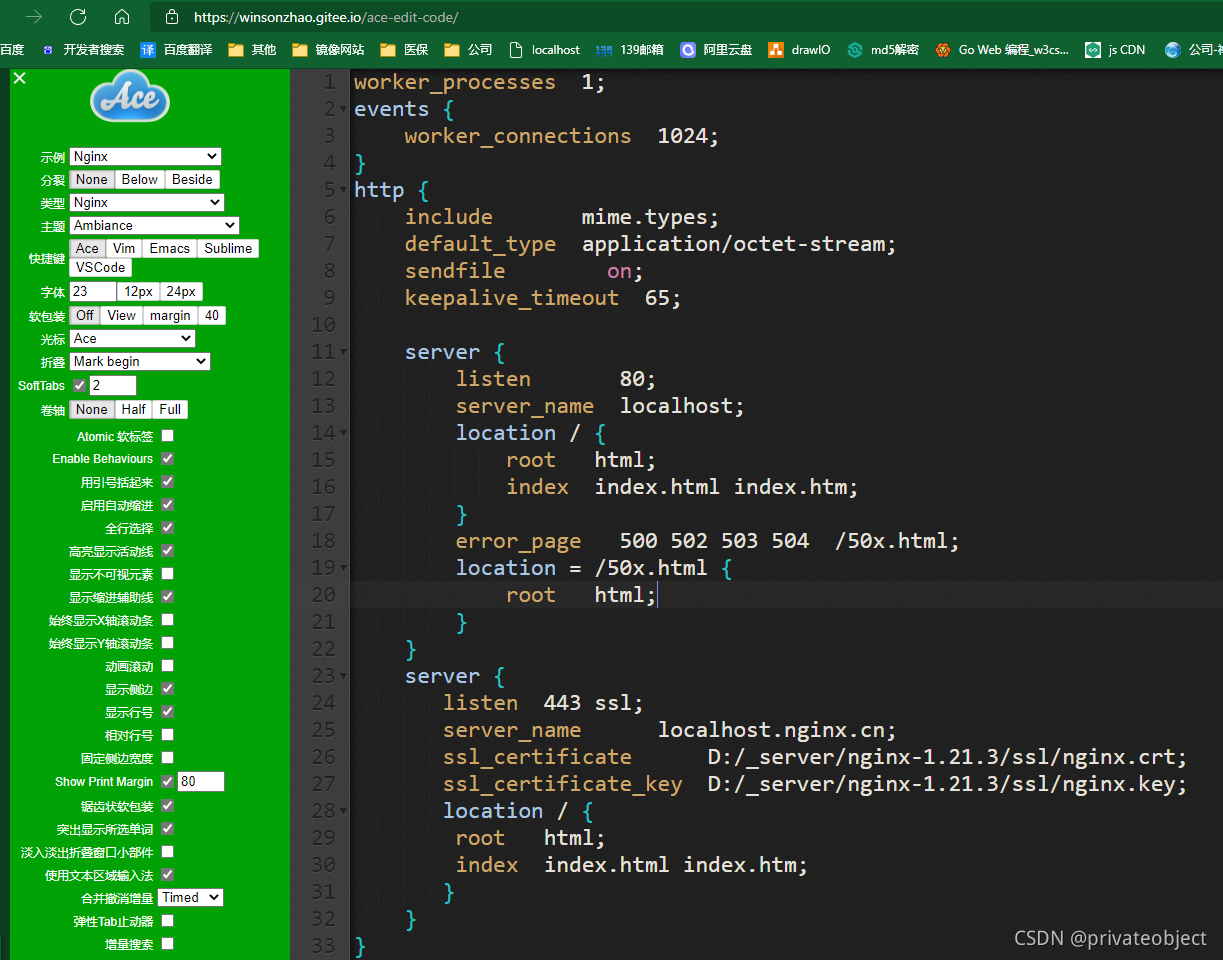Viewport: 1223px width, 960px height.
Task: Click the address bar URL
Action: click(x=326, y=17)
